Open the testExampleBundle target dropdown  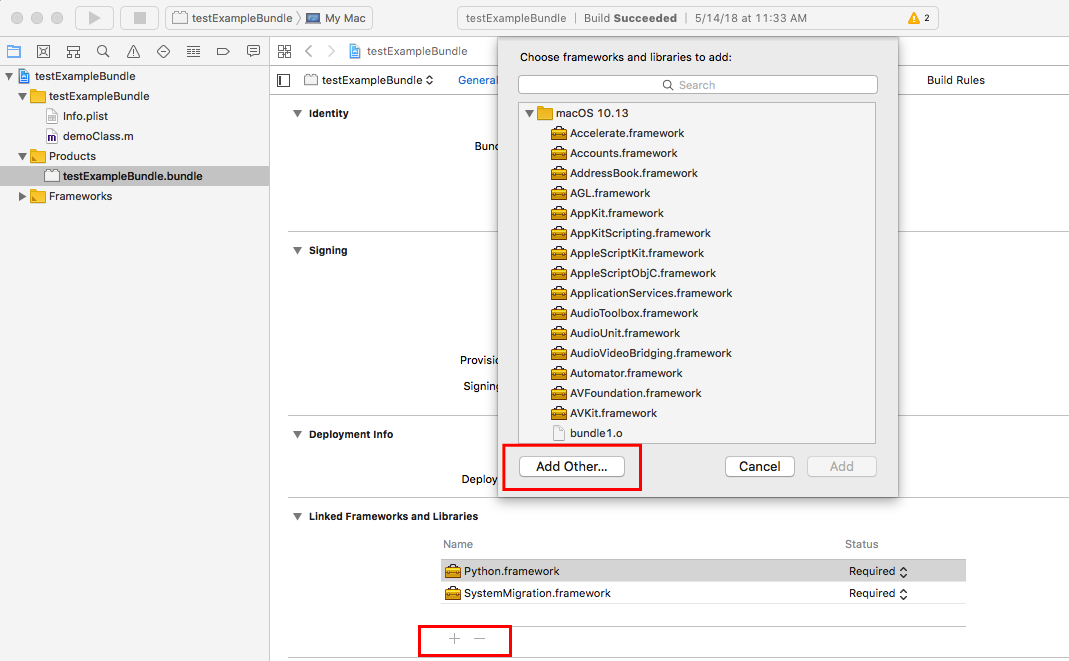(x=370, y=80)
